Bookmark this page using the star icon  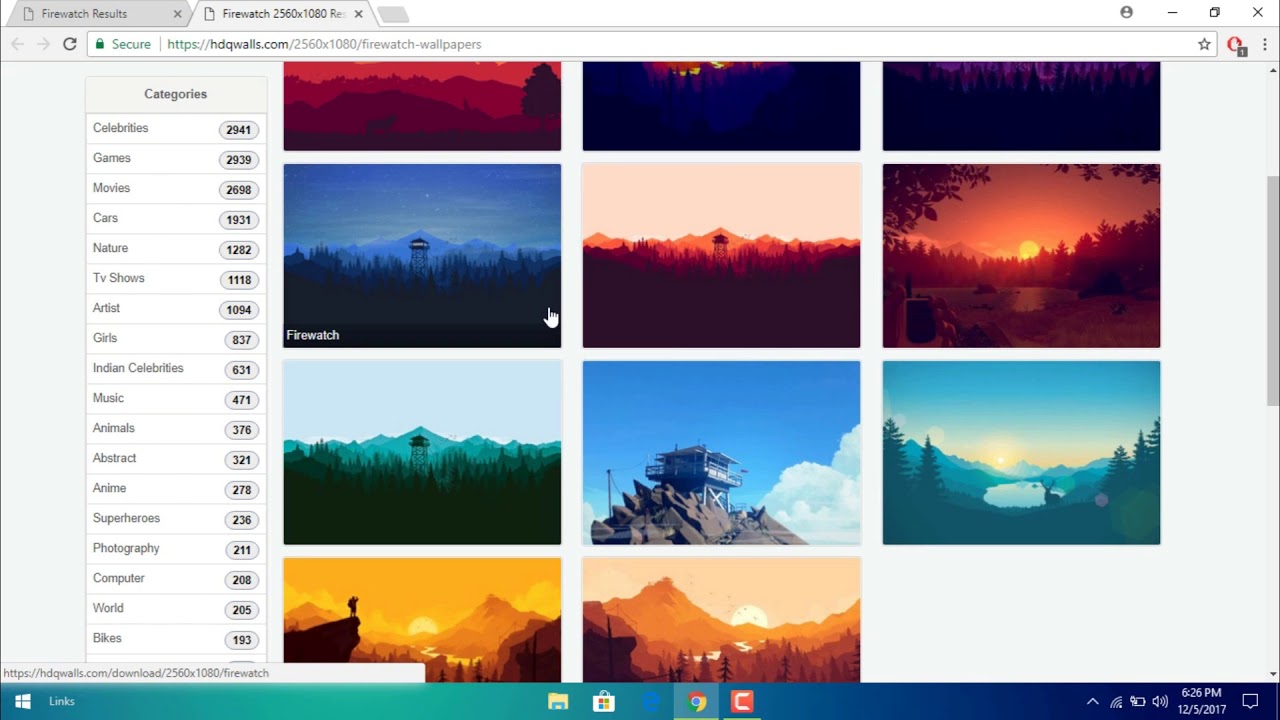pos(1204,44)
